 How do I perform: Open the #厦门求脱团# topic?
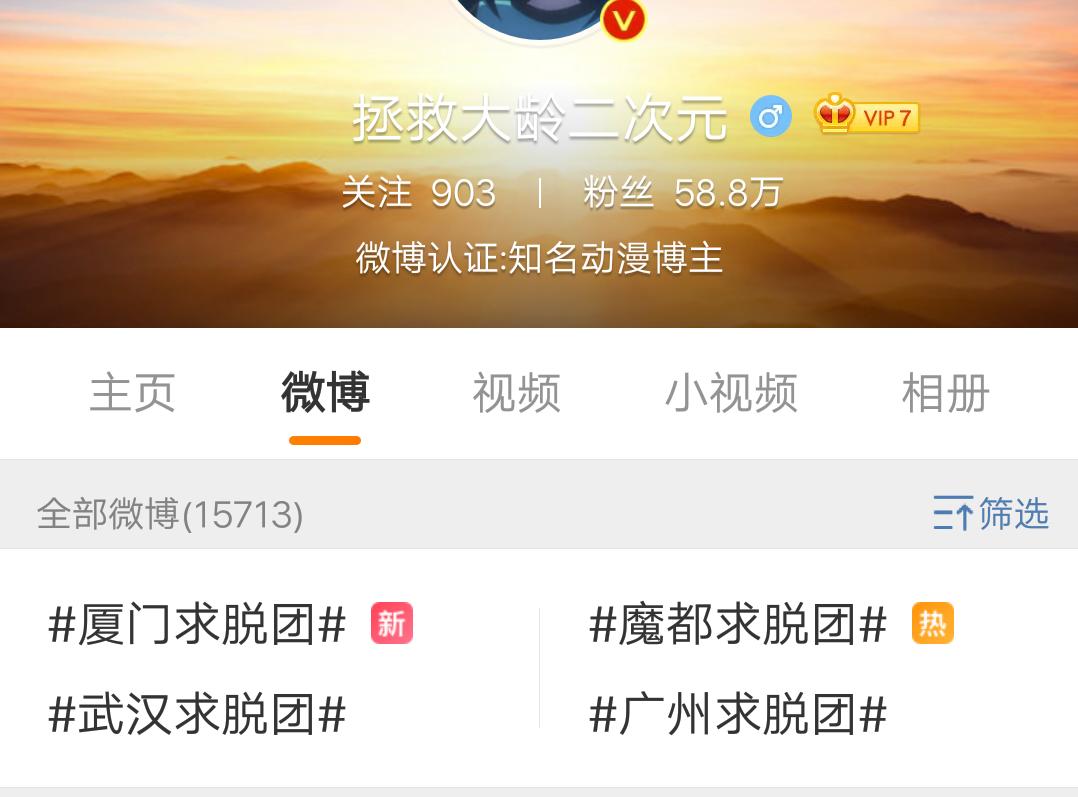[197, 624]
